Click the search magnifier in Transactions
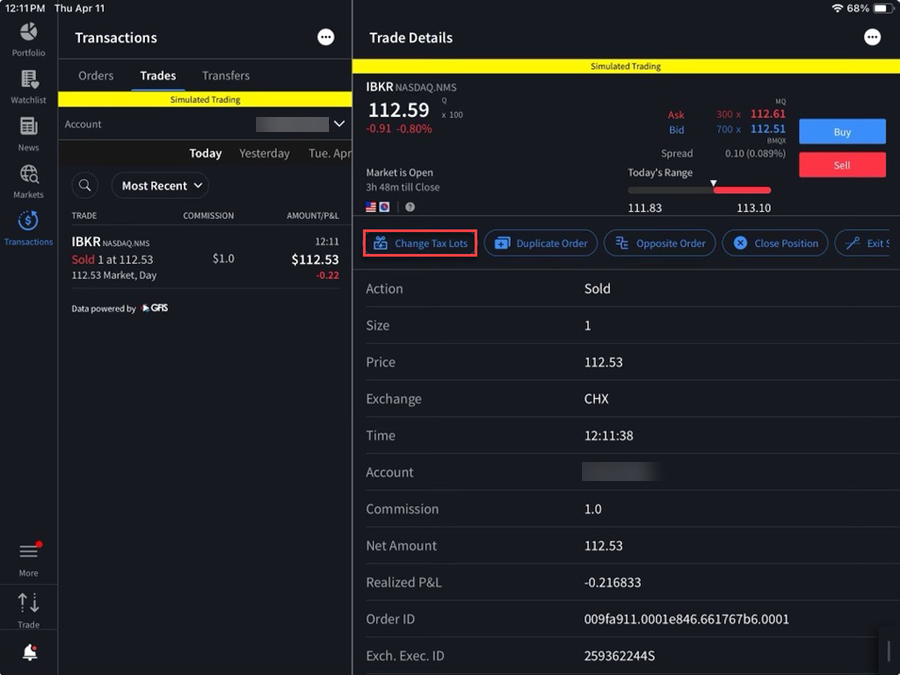Image resolution: width=900 pixels, height=675 pixels. click(x=86, y=185)
